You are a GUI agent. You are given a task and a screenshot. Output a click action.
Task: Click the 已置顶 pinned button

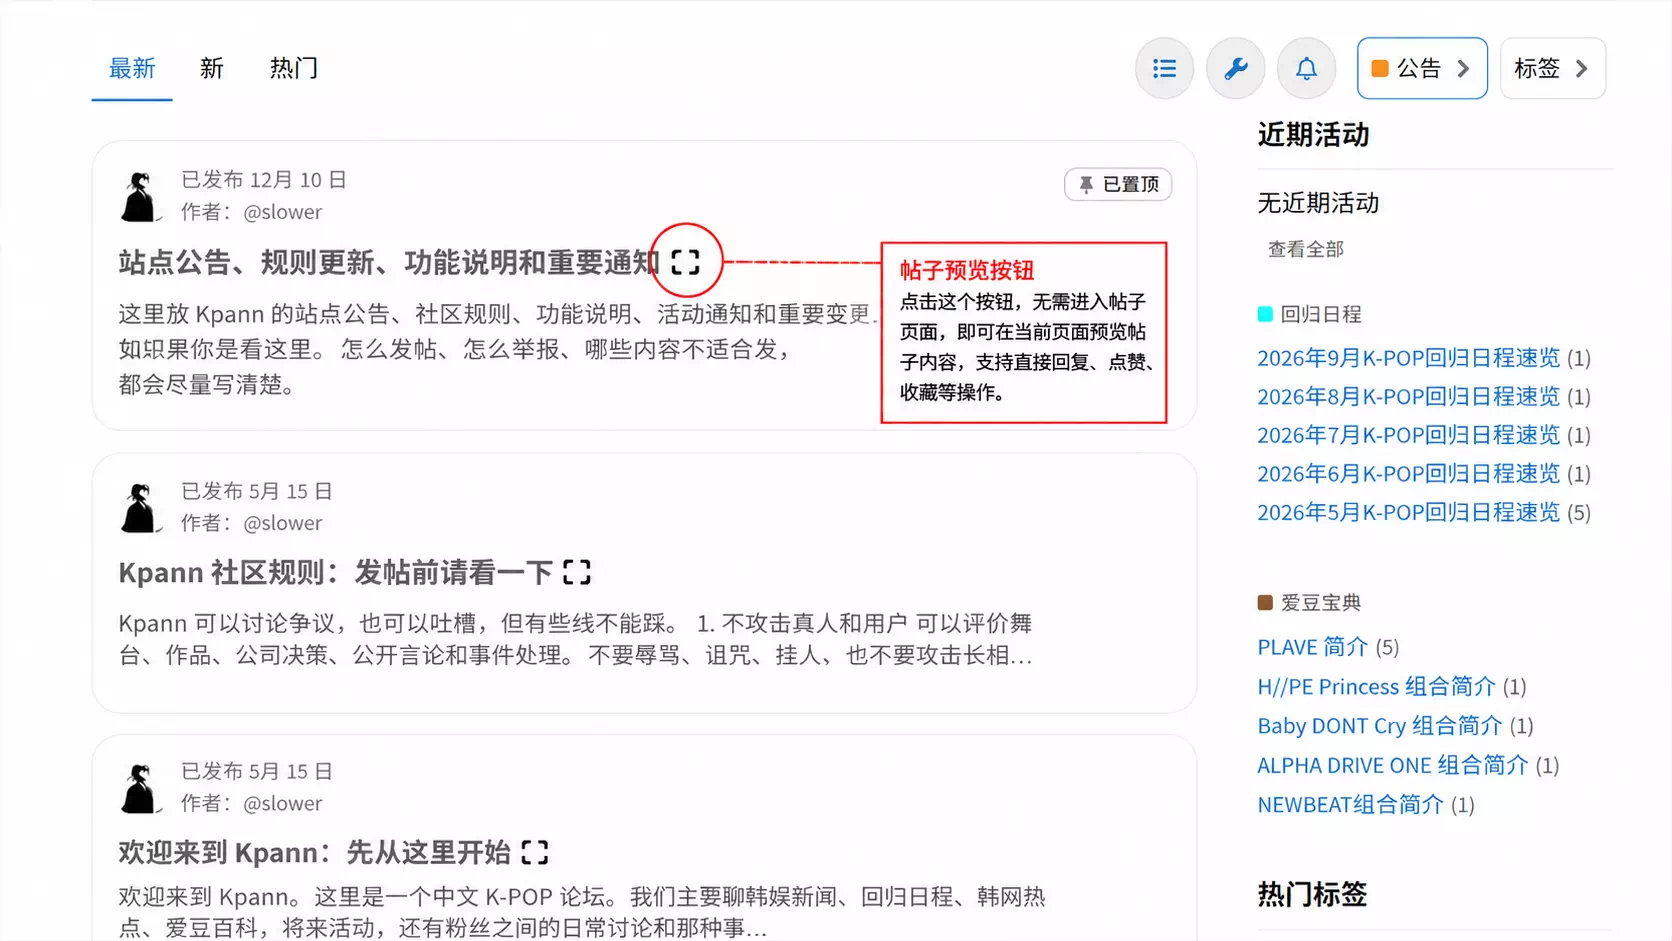click(x=1118, y=184)
